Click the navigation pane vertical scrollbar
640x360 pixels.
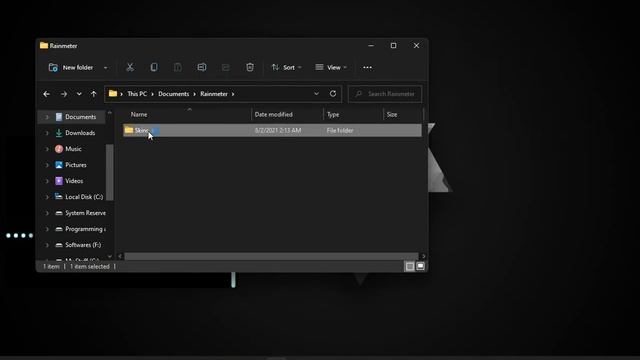pos(109,172)
